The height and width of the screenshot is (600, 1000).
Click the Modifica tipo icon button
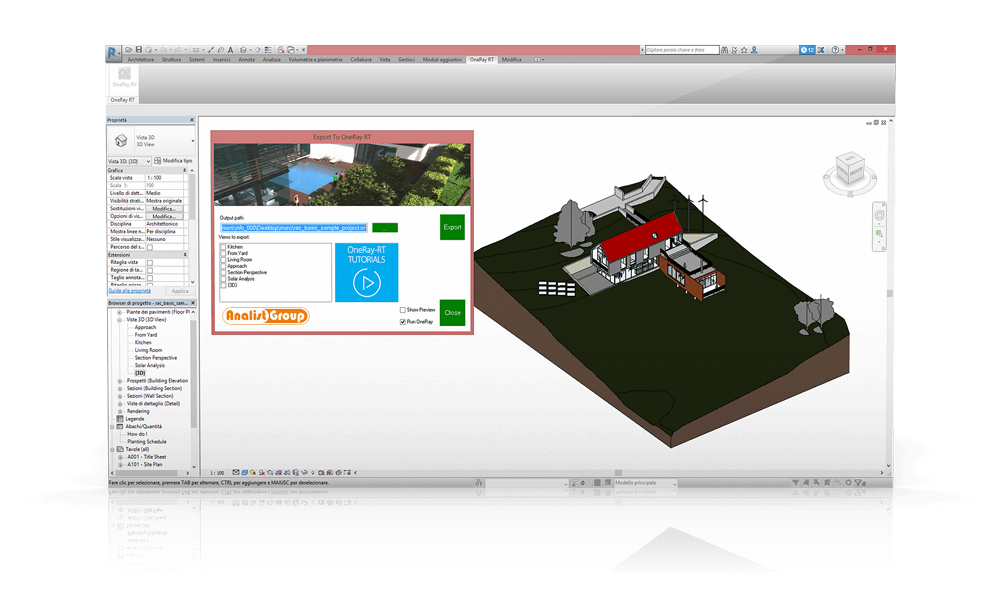(158, 161)
